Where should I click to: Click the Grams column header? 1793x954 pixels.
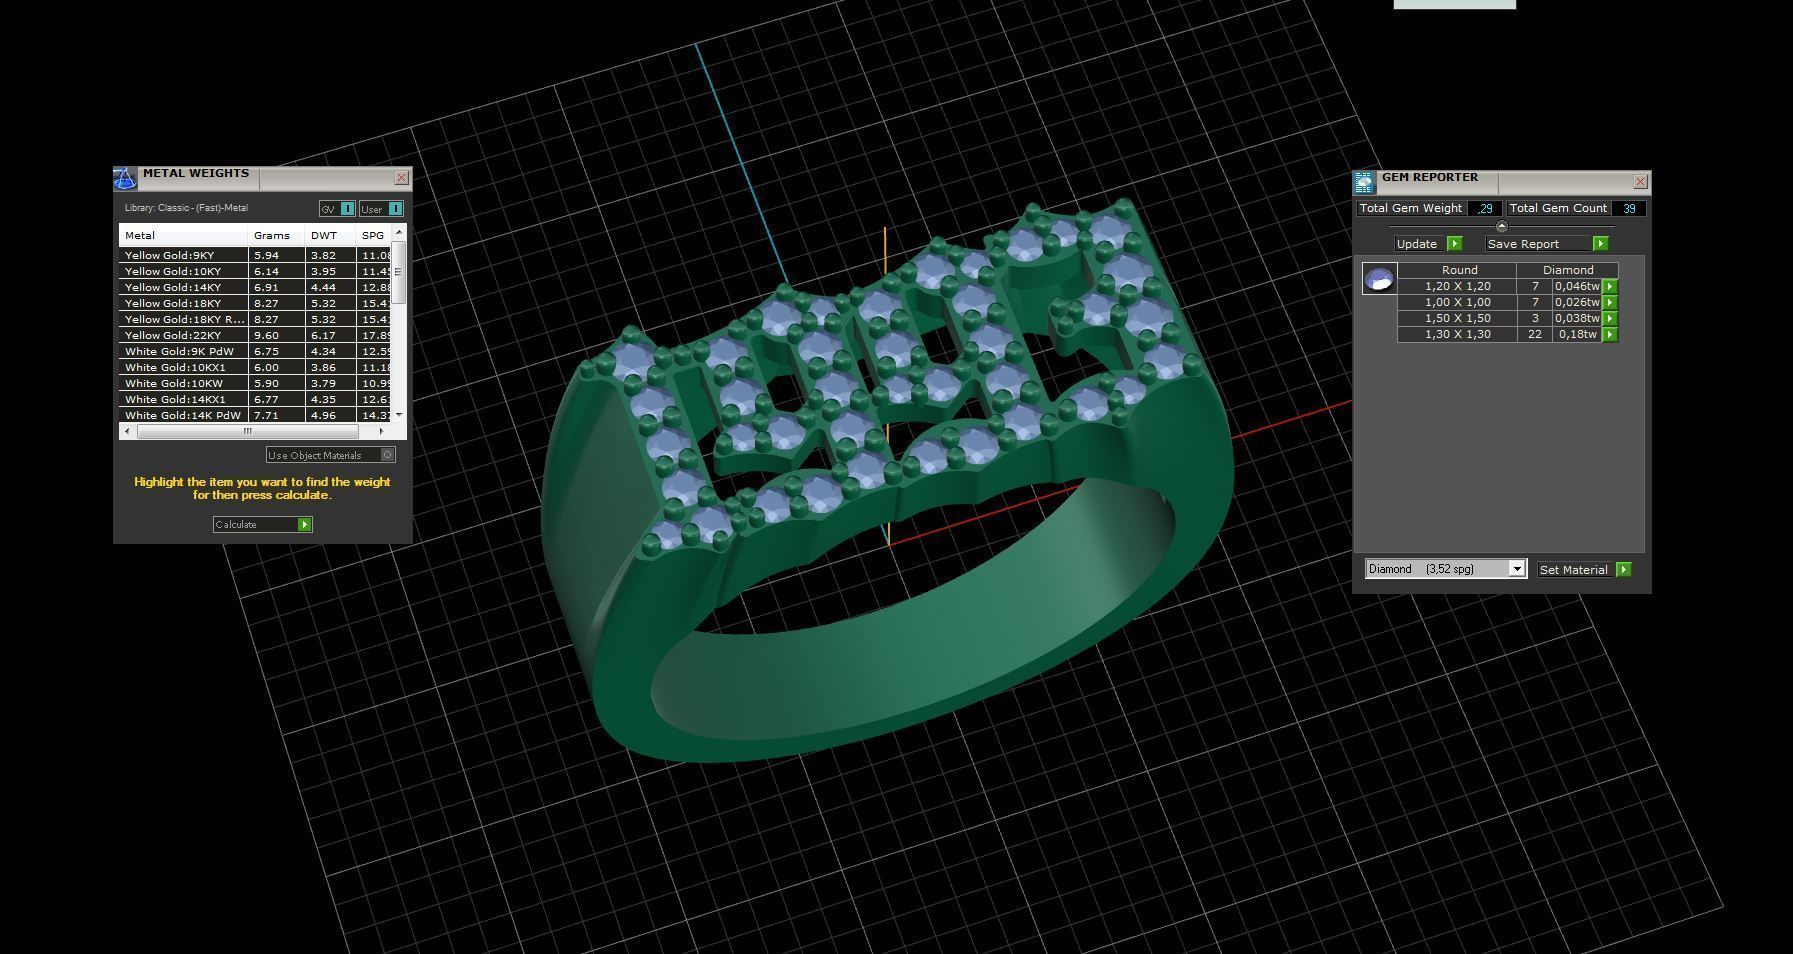tap(276, 236)
